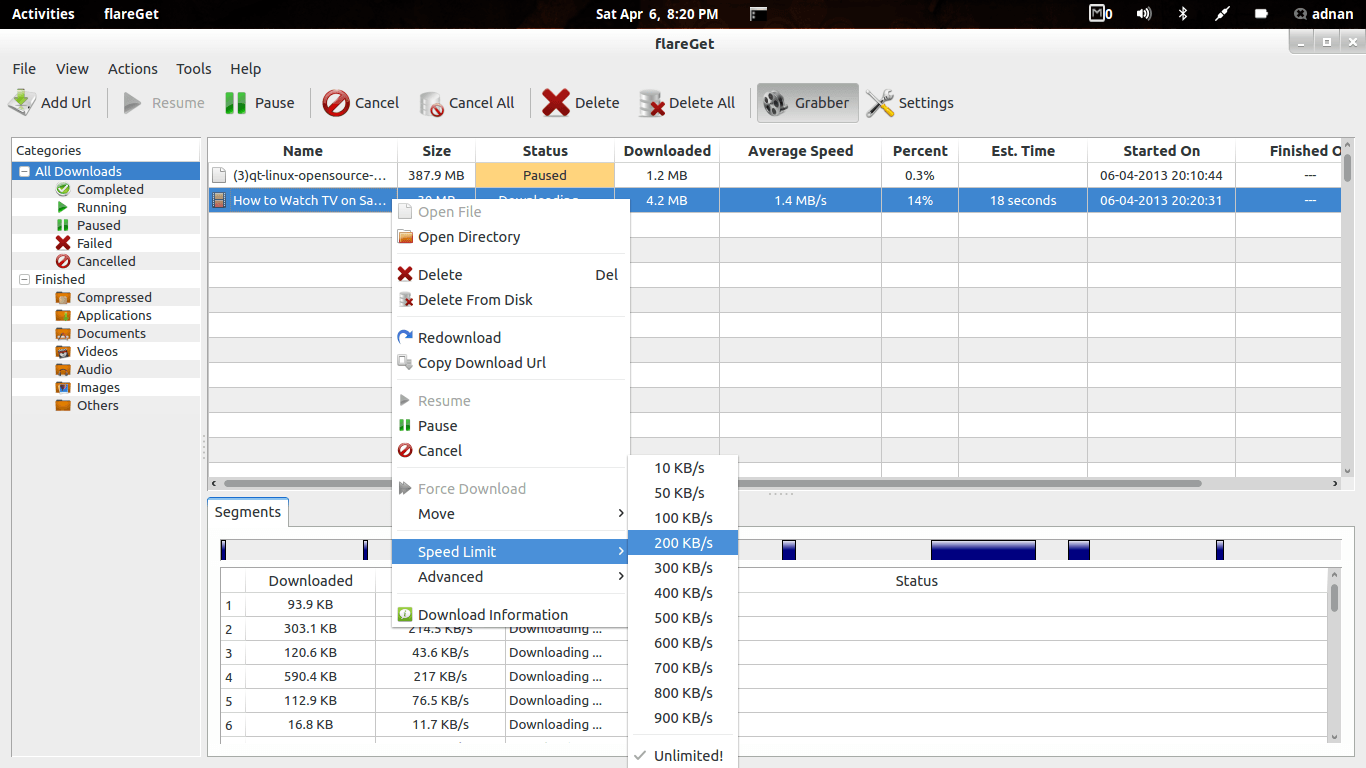Select the Completed category

[x=110, y=189]
